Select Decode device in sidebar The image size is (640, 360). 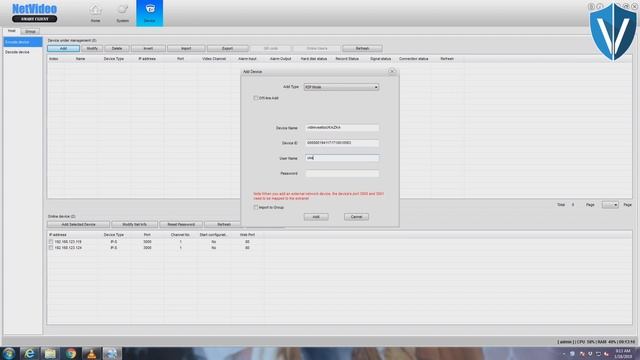click(x=23, y=52)
